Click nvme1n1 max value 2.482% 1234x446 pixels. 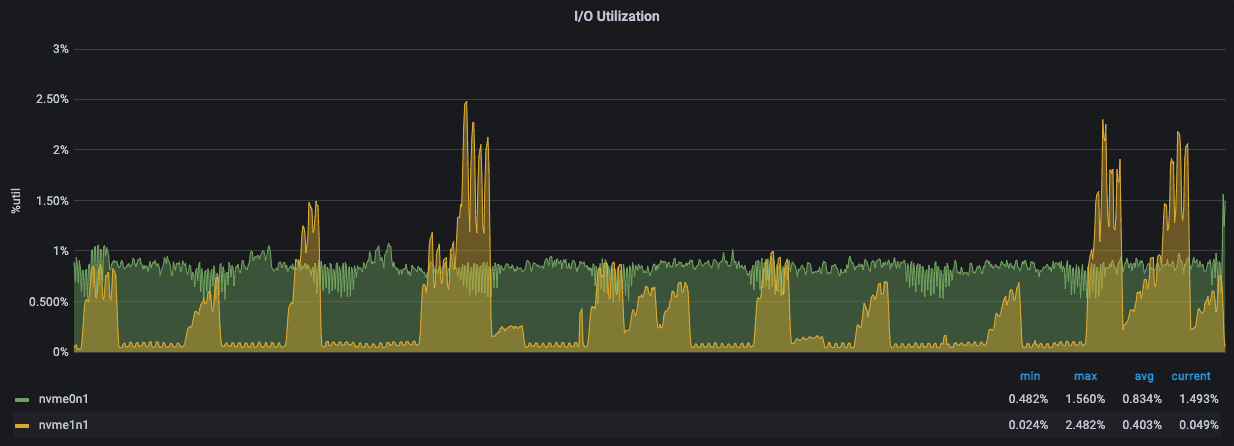pyautogui.click(x=1086, y=425)
